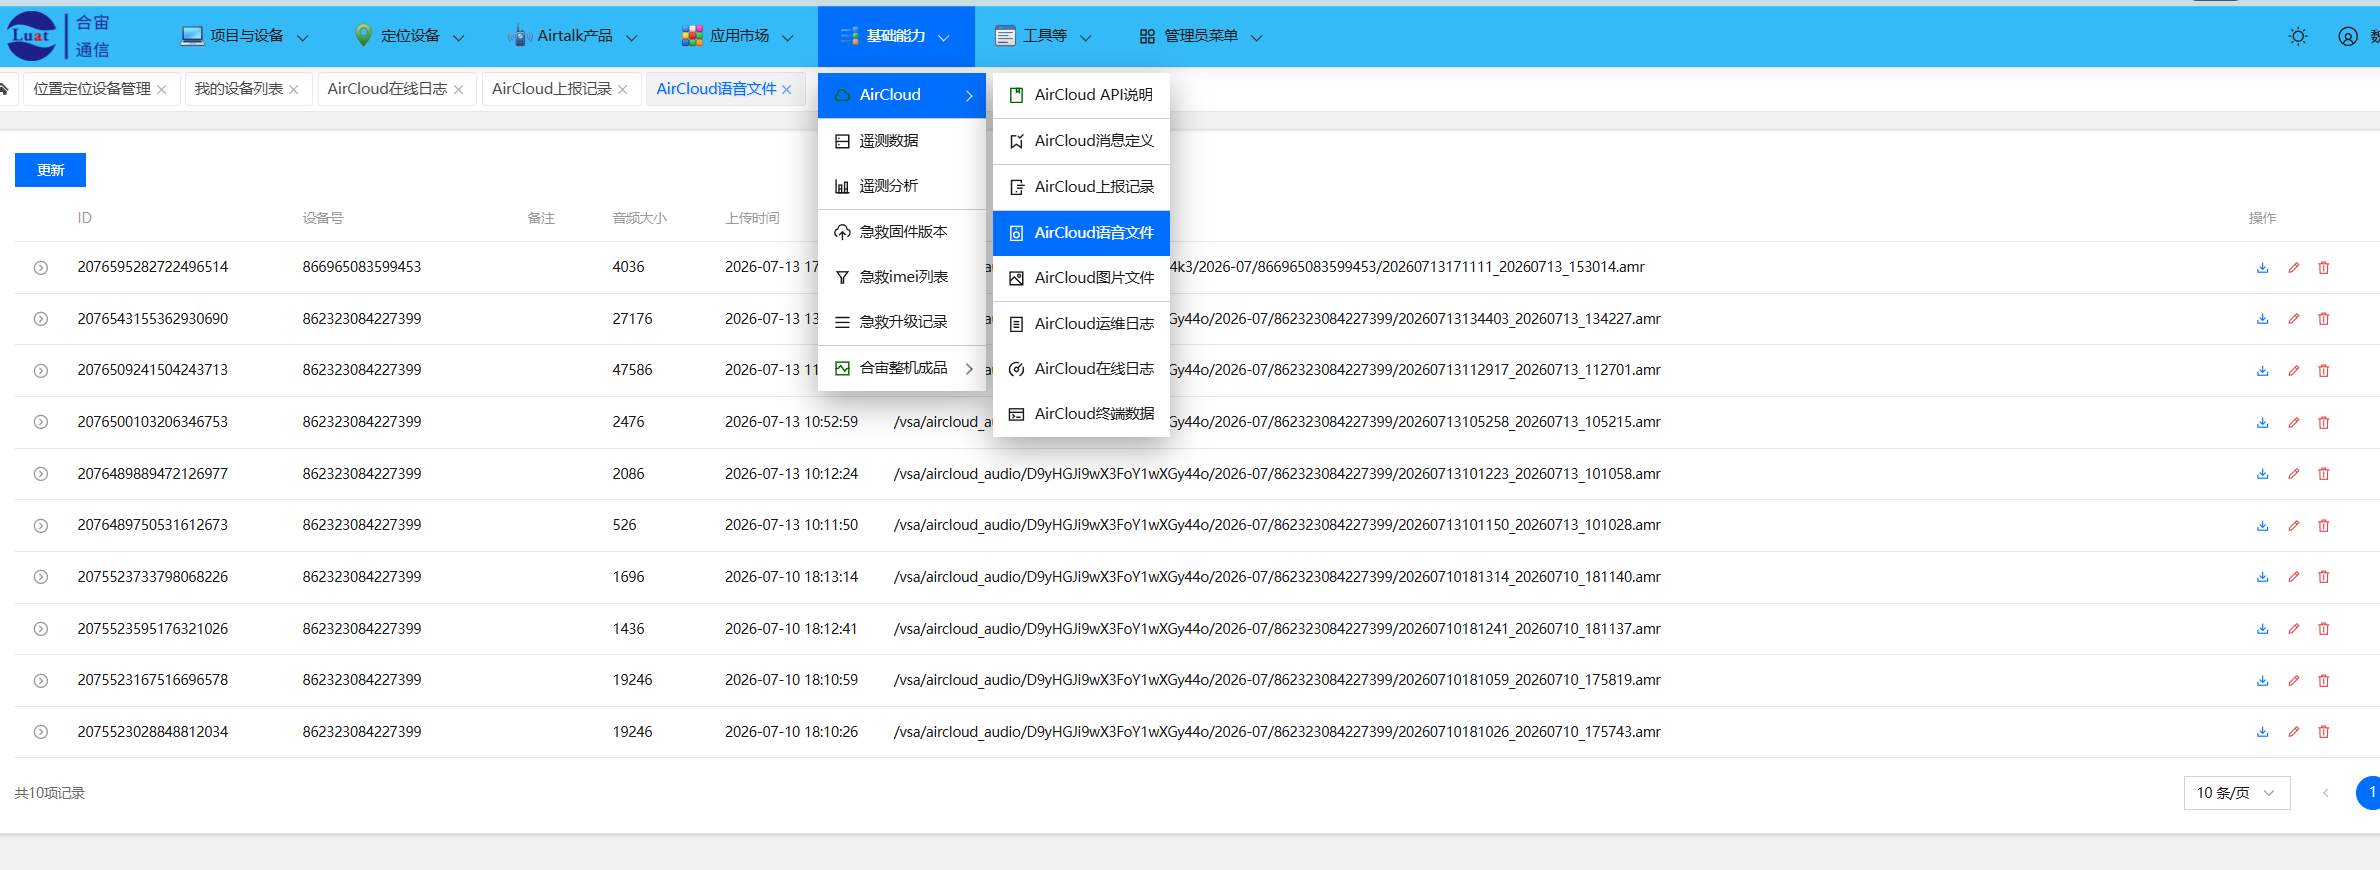This screenshot has width=2380, height=870.
Task: Open the 工具等 top menu
Action: point(1044,36)
